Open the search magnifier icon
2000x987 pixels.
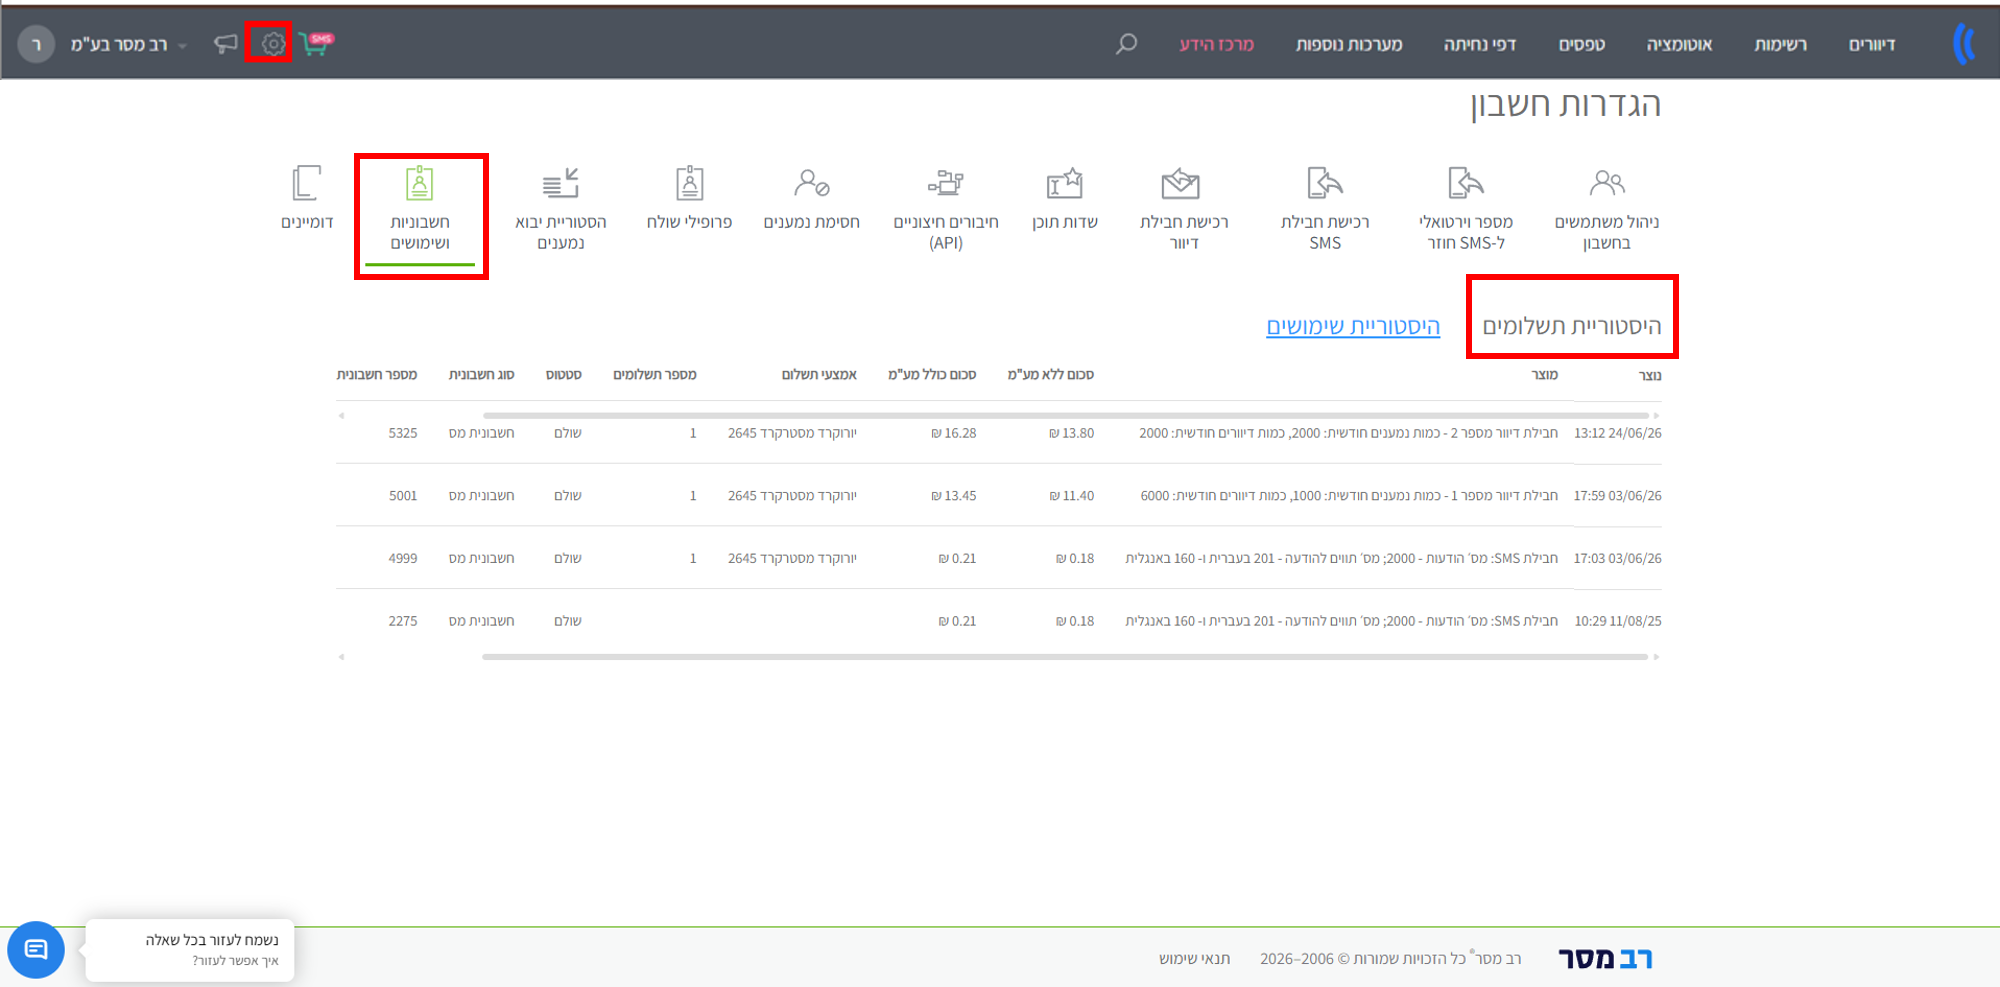click(1126, 44)
